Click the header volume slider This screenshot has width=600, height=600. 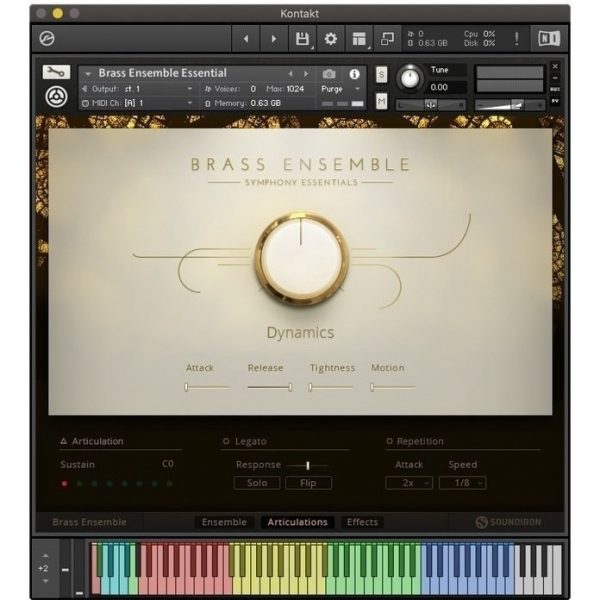point(509,105)
